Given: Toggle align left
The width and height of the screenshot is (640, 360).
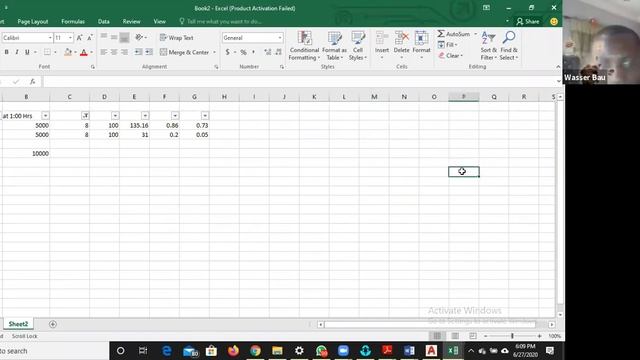Looking at the screenshot, I should [104, 52].
